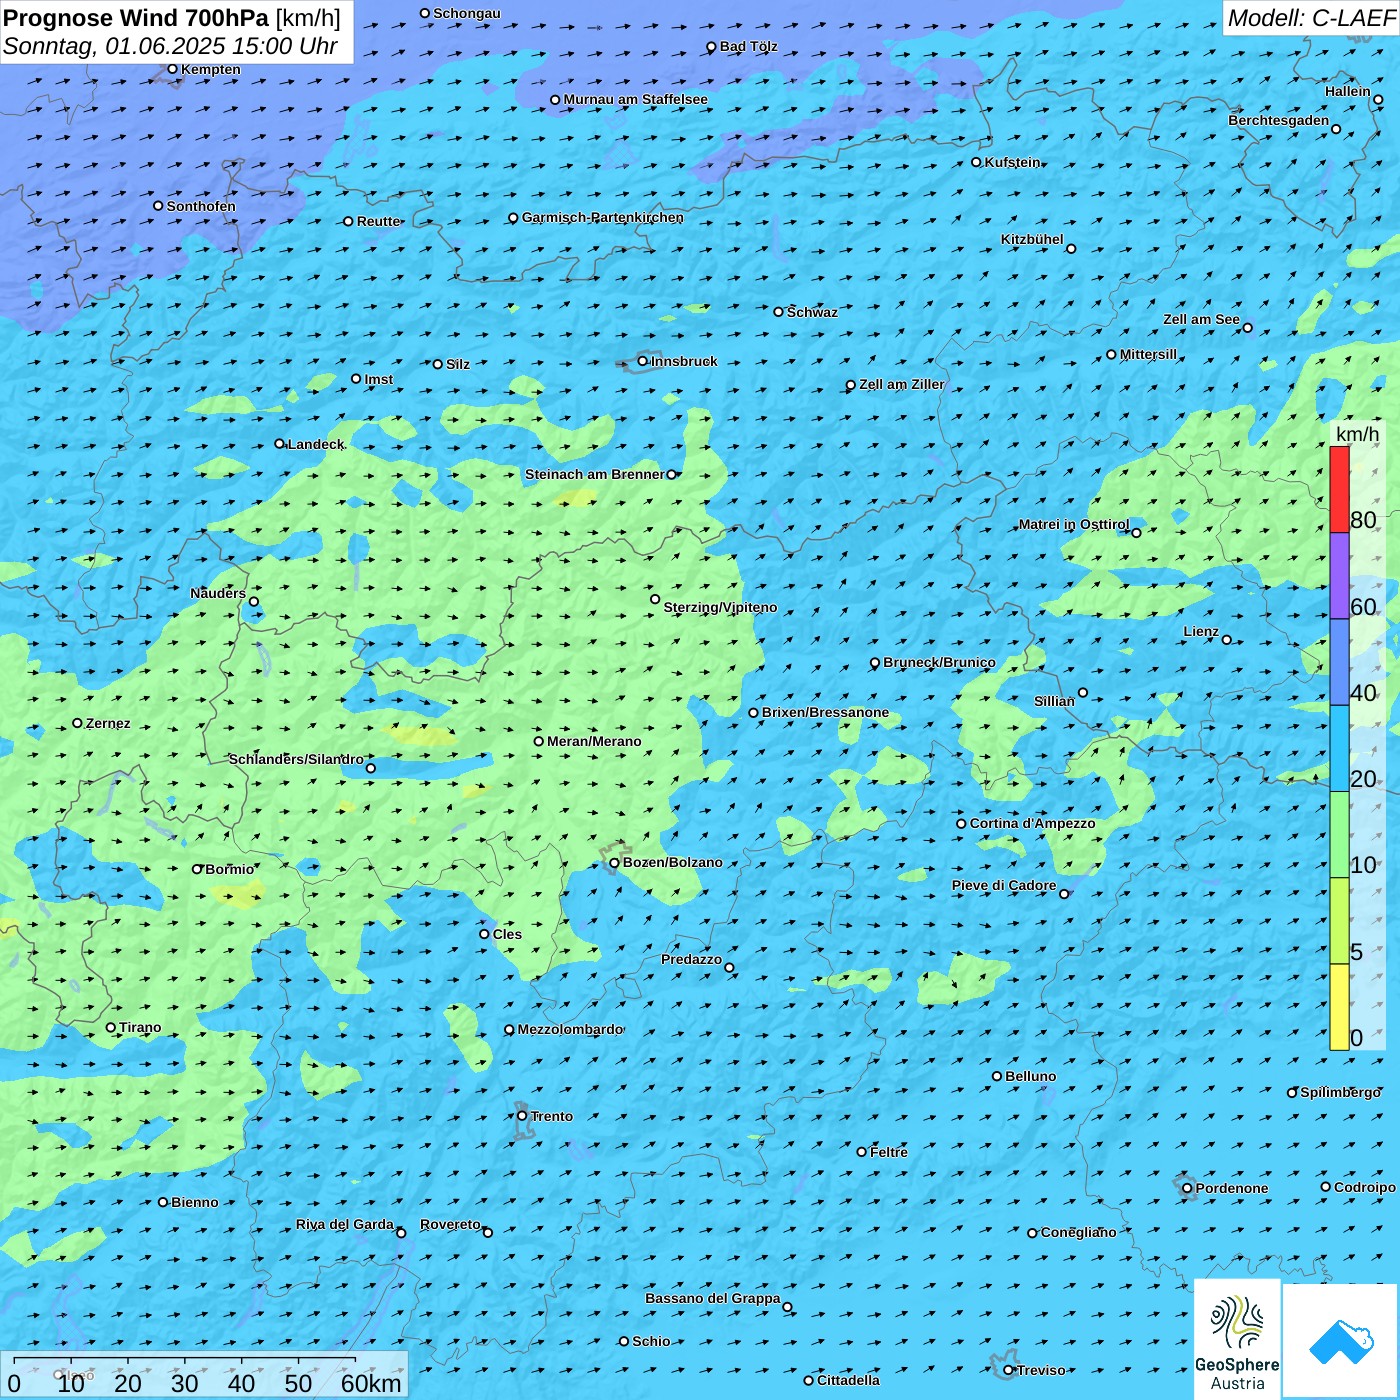Click the Landeck location marker
Viewport: 1400px width, 1400px height.
click(279, 444)
